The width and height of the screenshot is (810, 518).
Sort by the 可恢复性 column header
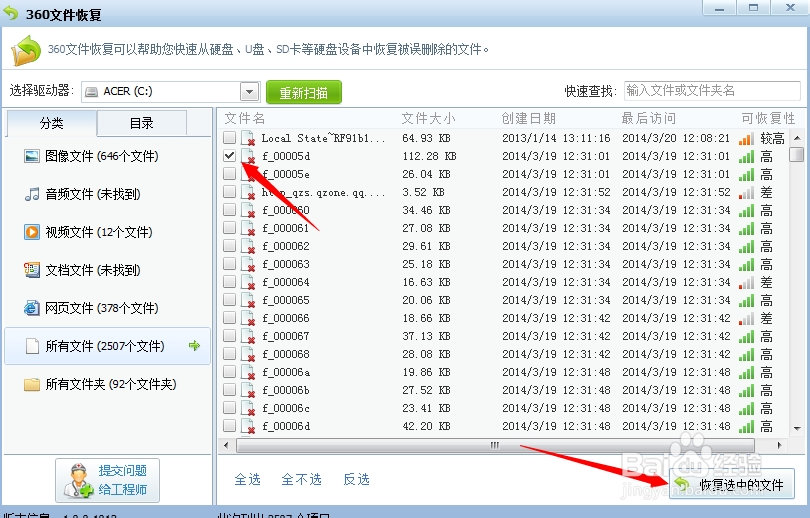tap(768, 118)
